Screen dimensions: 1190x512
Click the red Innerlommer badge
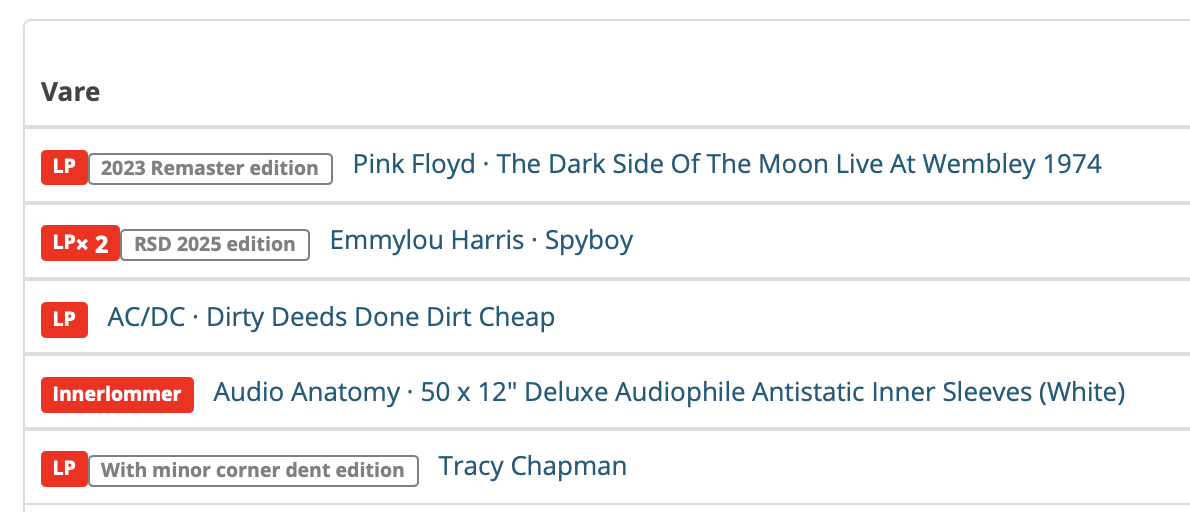click(x=117, y=394)
